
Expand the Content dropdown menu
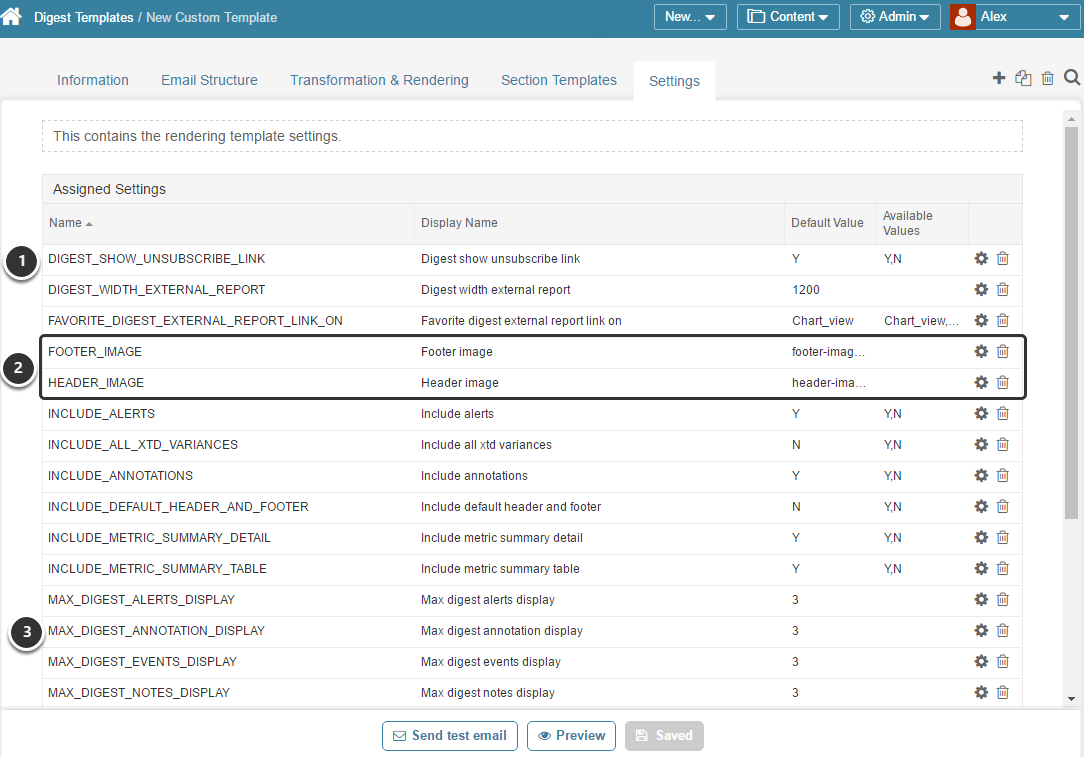[x=788, y=17]
